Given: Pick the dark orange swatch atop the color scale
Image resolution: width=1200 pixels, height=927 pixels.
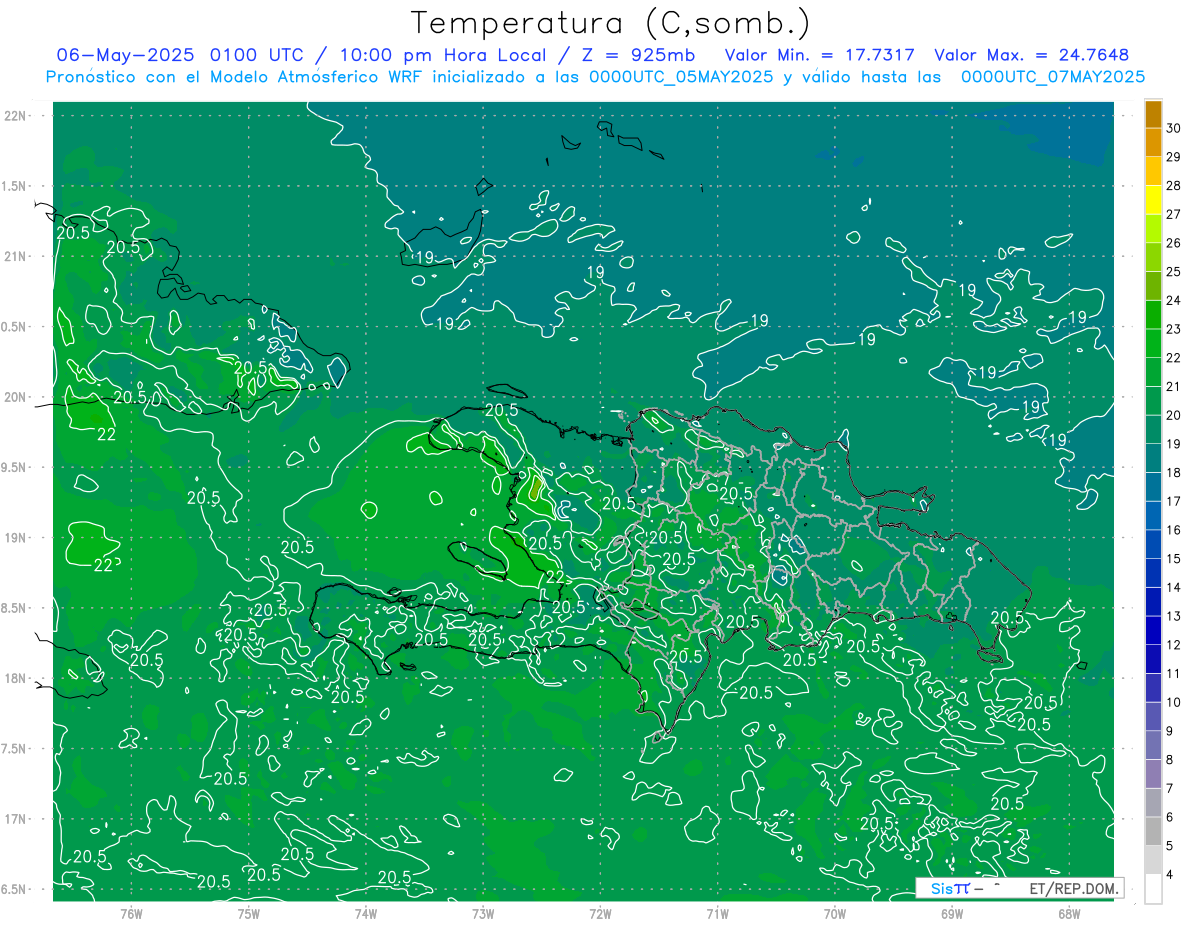Looking at the screenshot, I should [x=1153, y=114].
